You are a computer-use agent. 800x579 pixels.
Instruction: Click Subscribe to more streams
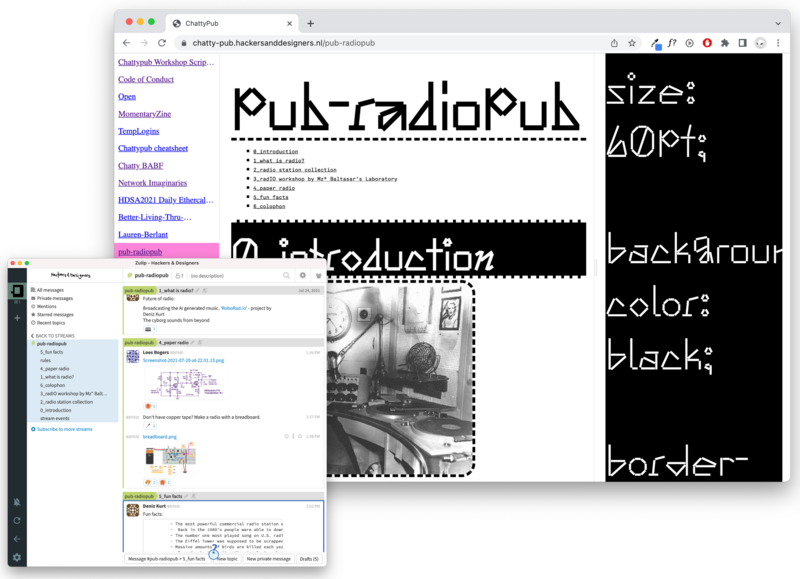pos(62,429)
